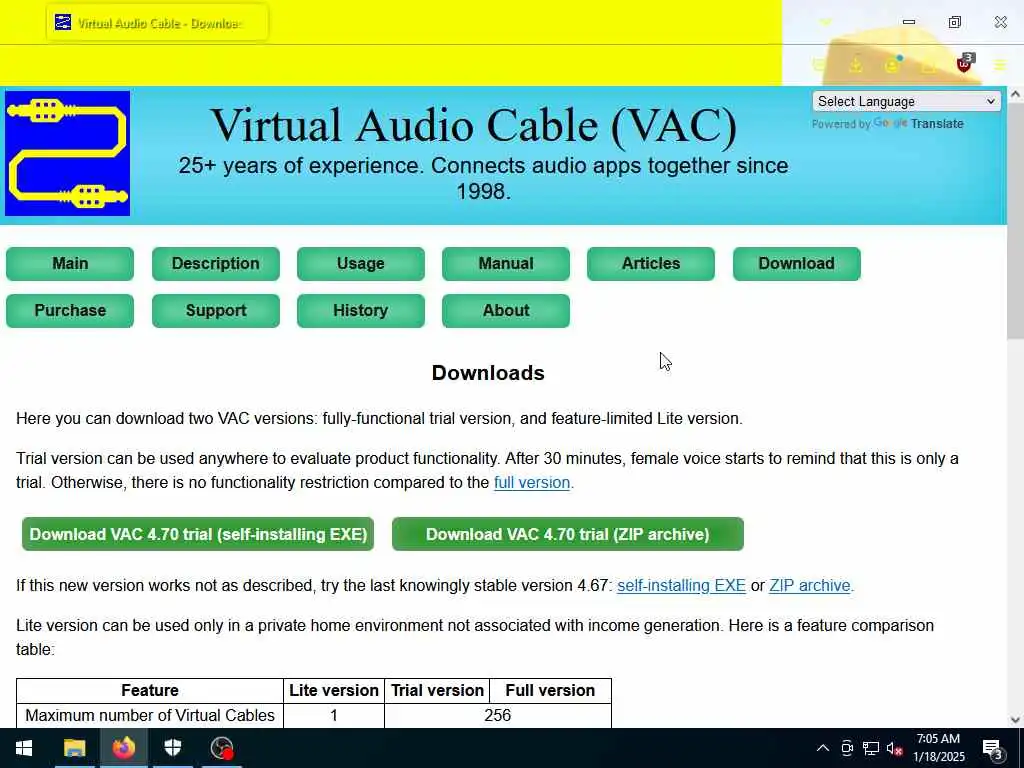The height and width of the screenshot is (768, 1024).
Task: Click Maximum number of Virtual Cables cell
Action: pos(150,716)
